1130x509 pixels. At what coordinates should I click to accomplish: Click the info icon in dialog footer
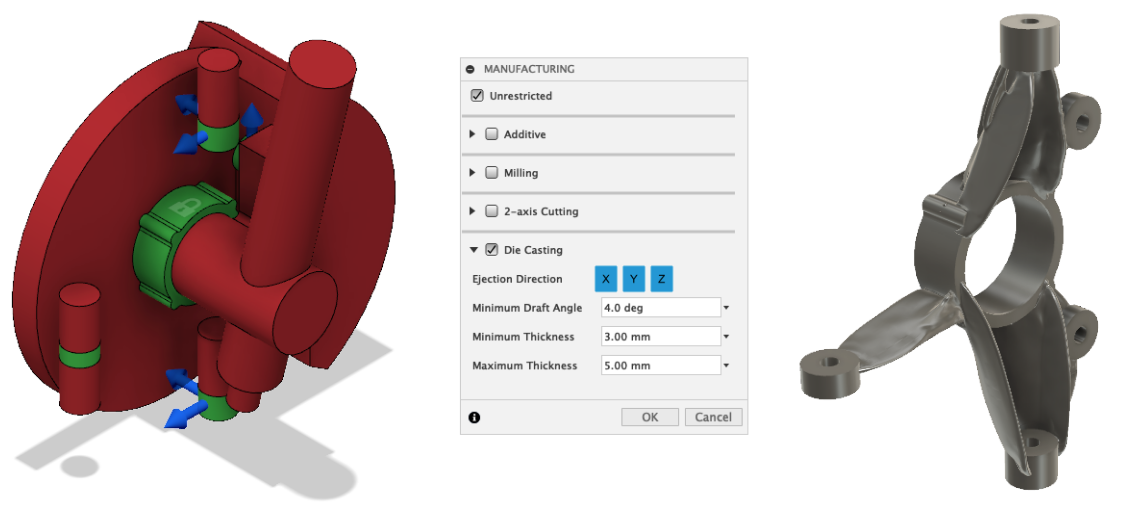tap(474, 417)
